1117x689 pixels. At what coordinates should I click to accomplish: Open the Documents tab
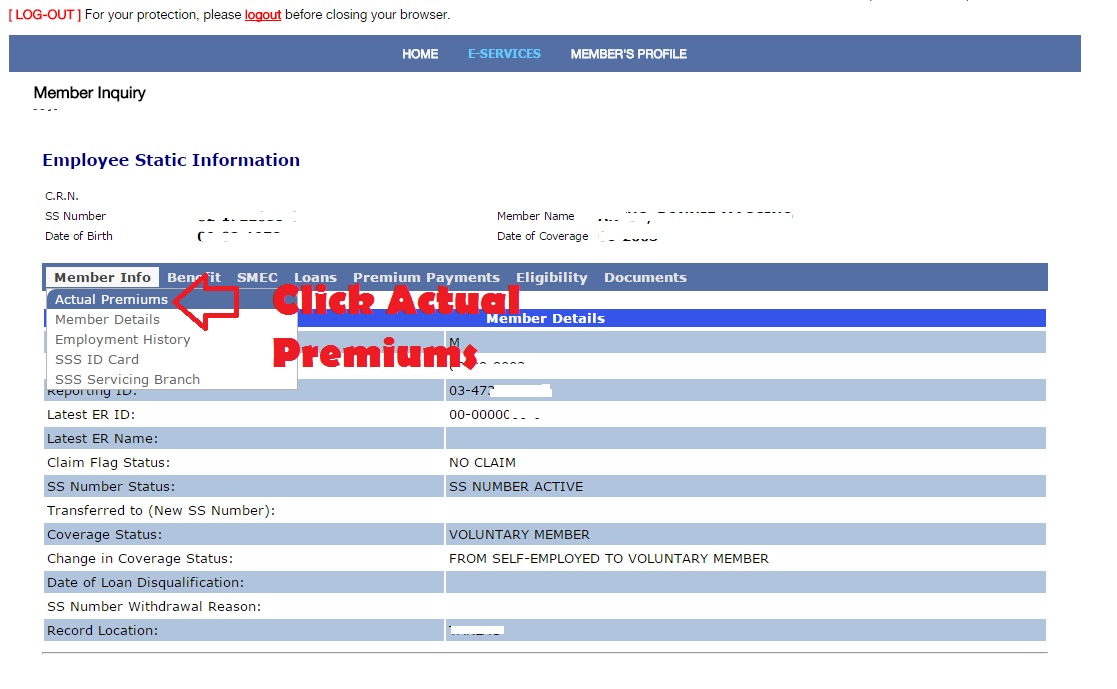pyautogui.click(x=645, y=277)
